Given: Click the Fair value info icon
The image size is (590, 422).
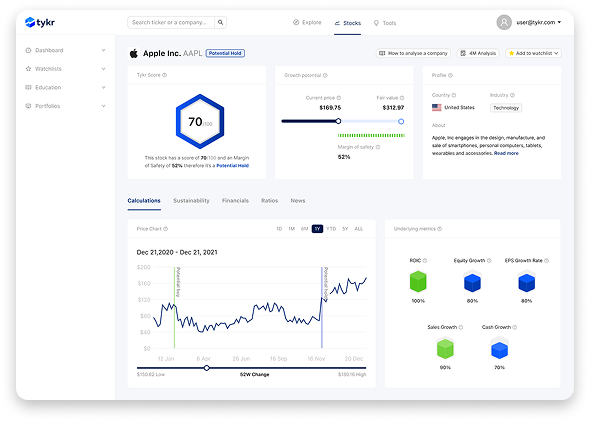Looking at the screenshot, I should coord(402,98).
